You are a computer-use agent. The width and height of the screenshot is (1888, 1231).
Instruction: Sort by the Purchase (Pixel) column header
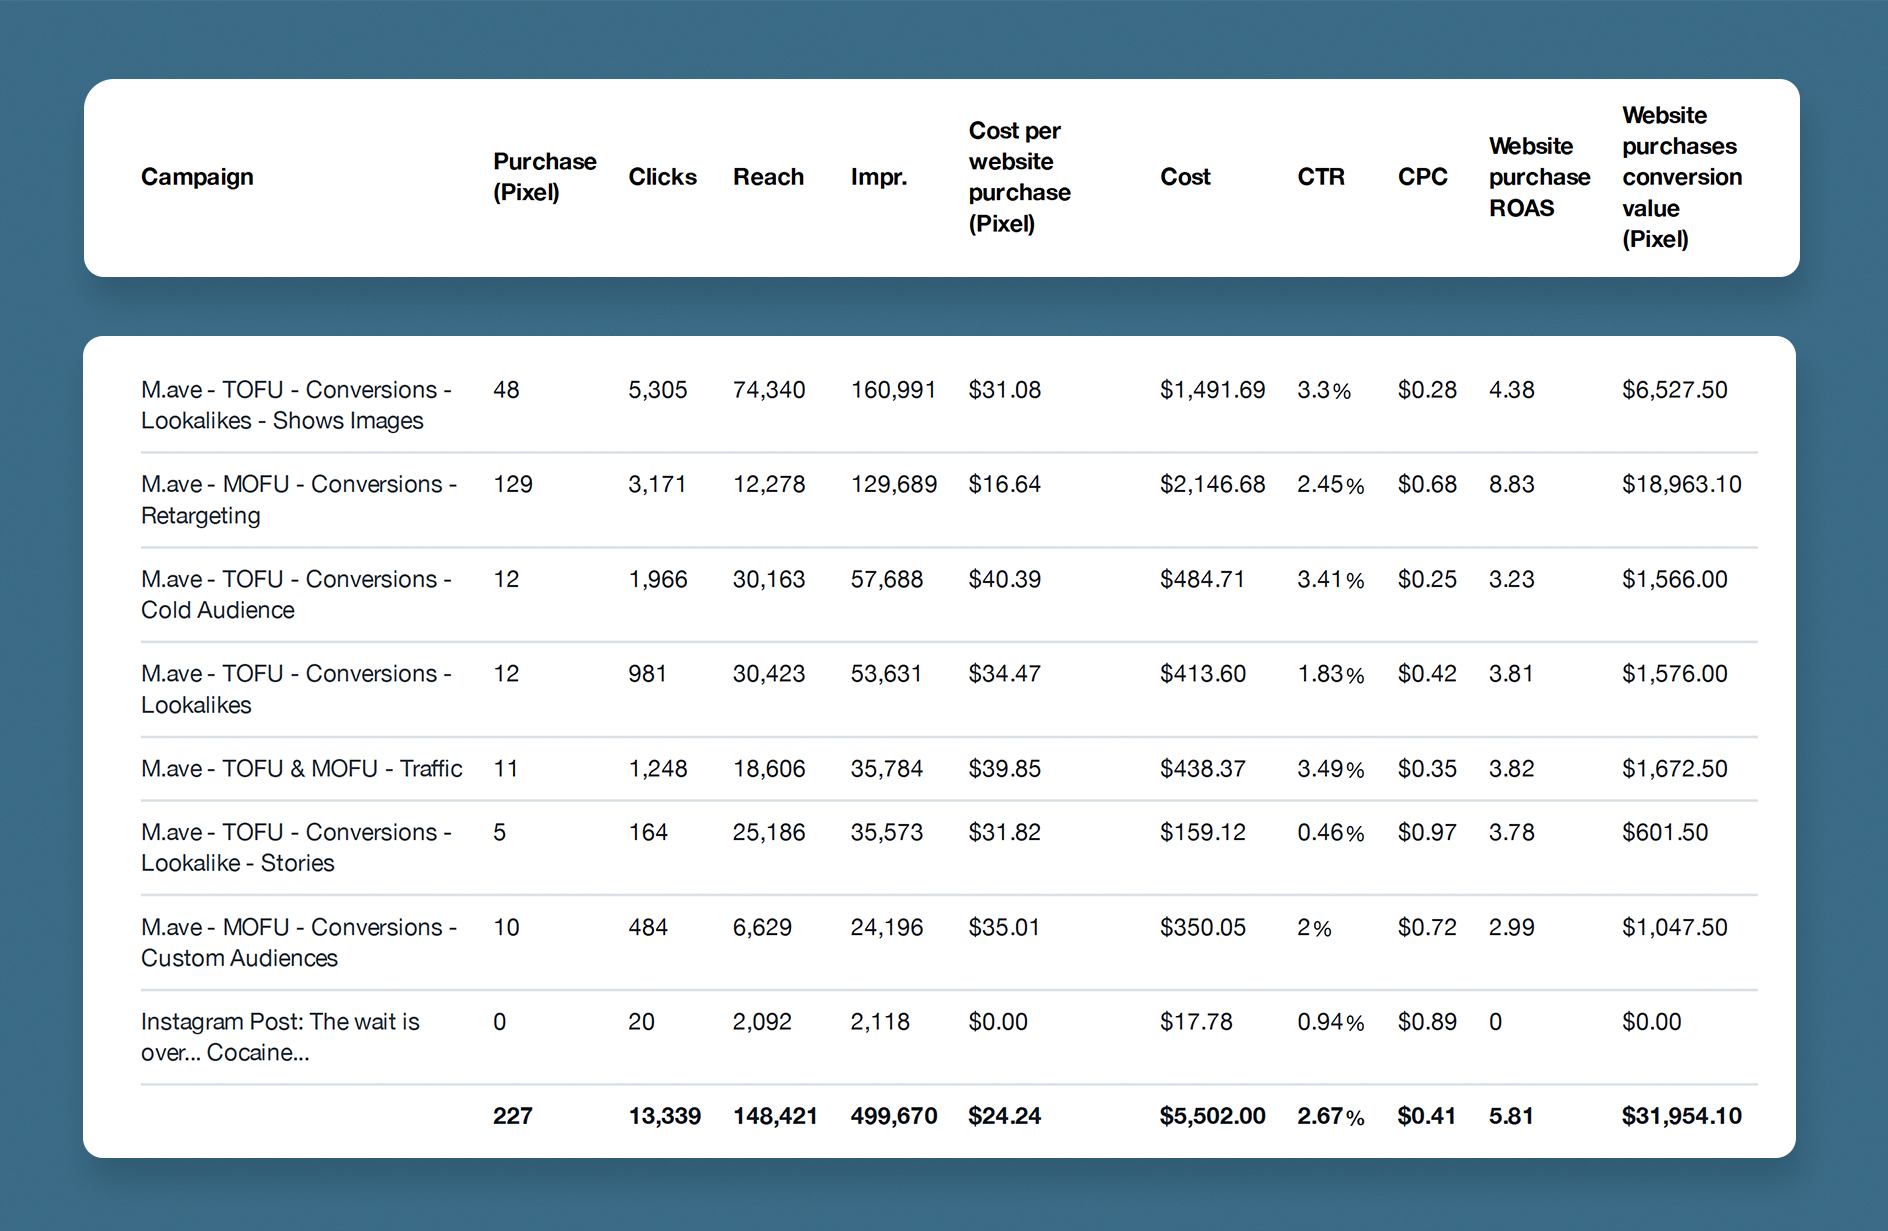tap(544, 177)
